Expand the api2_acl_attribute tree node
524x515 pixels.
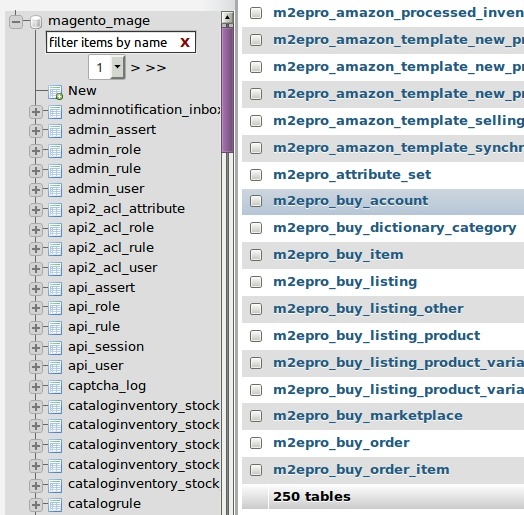36,210
